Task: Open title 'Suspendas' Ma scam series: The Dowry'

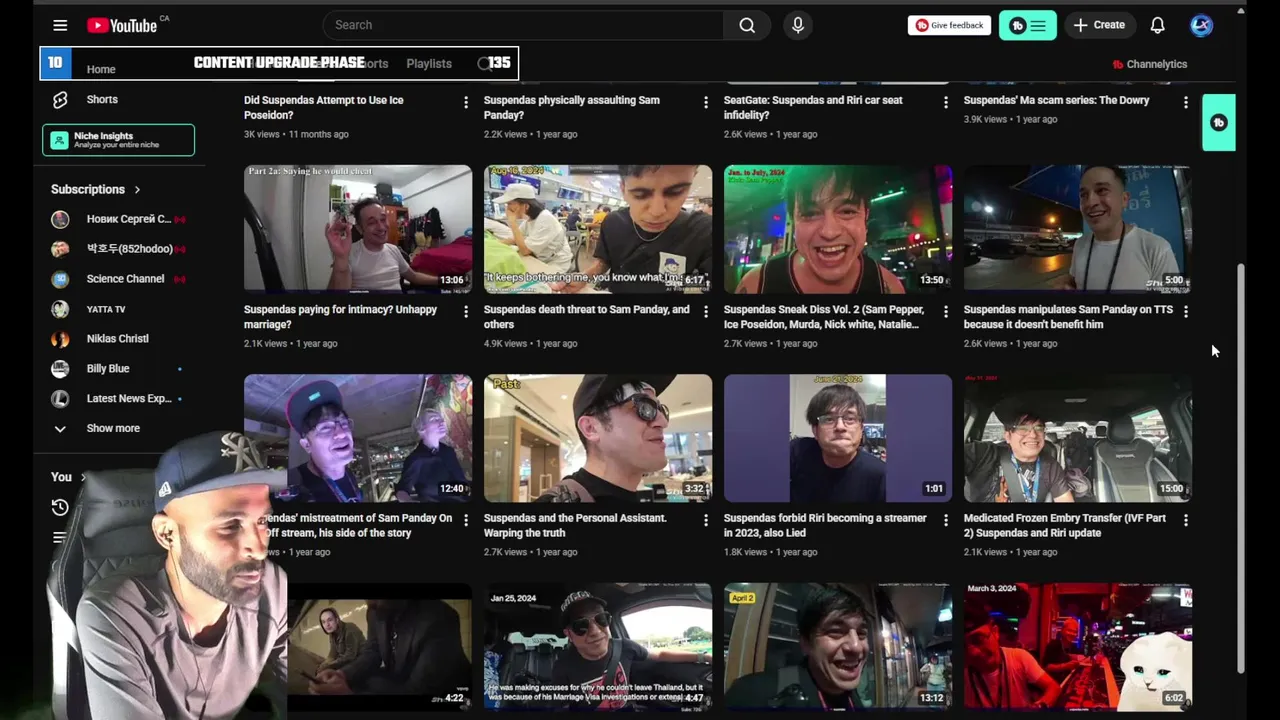Action: (x=1056, y=100)
